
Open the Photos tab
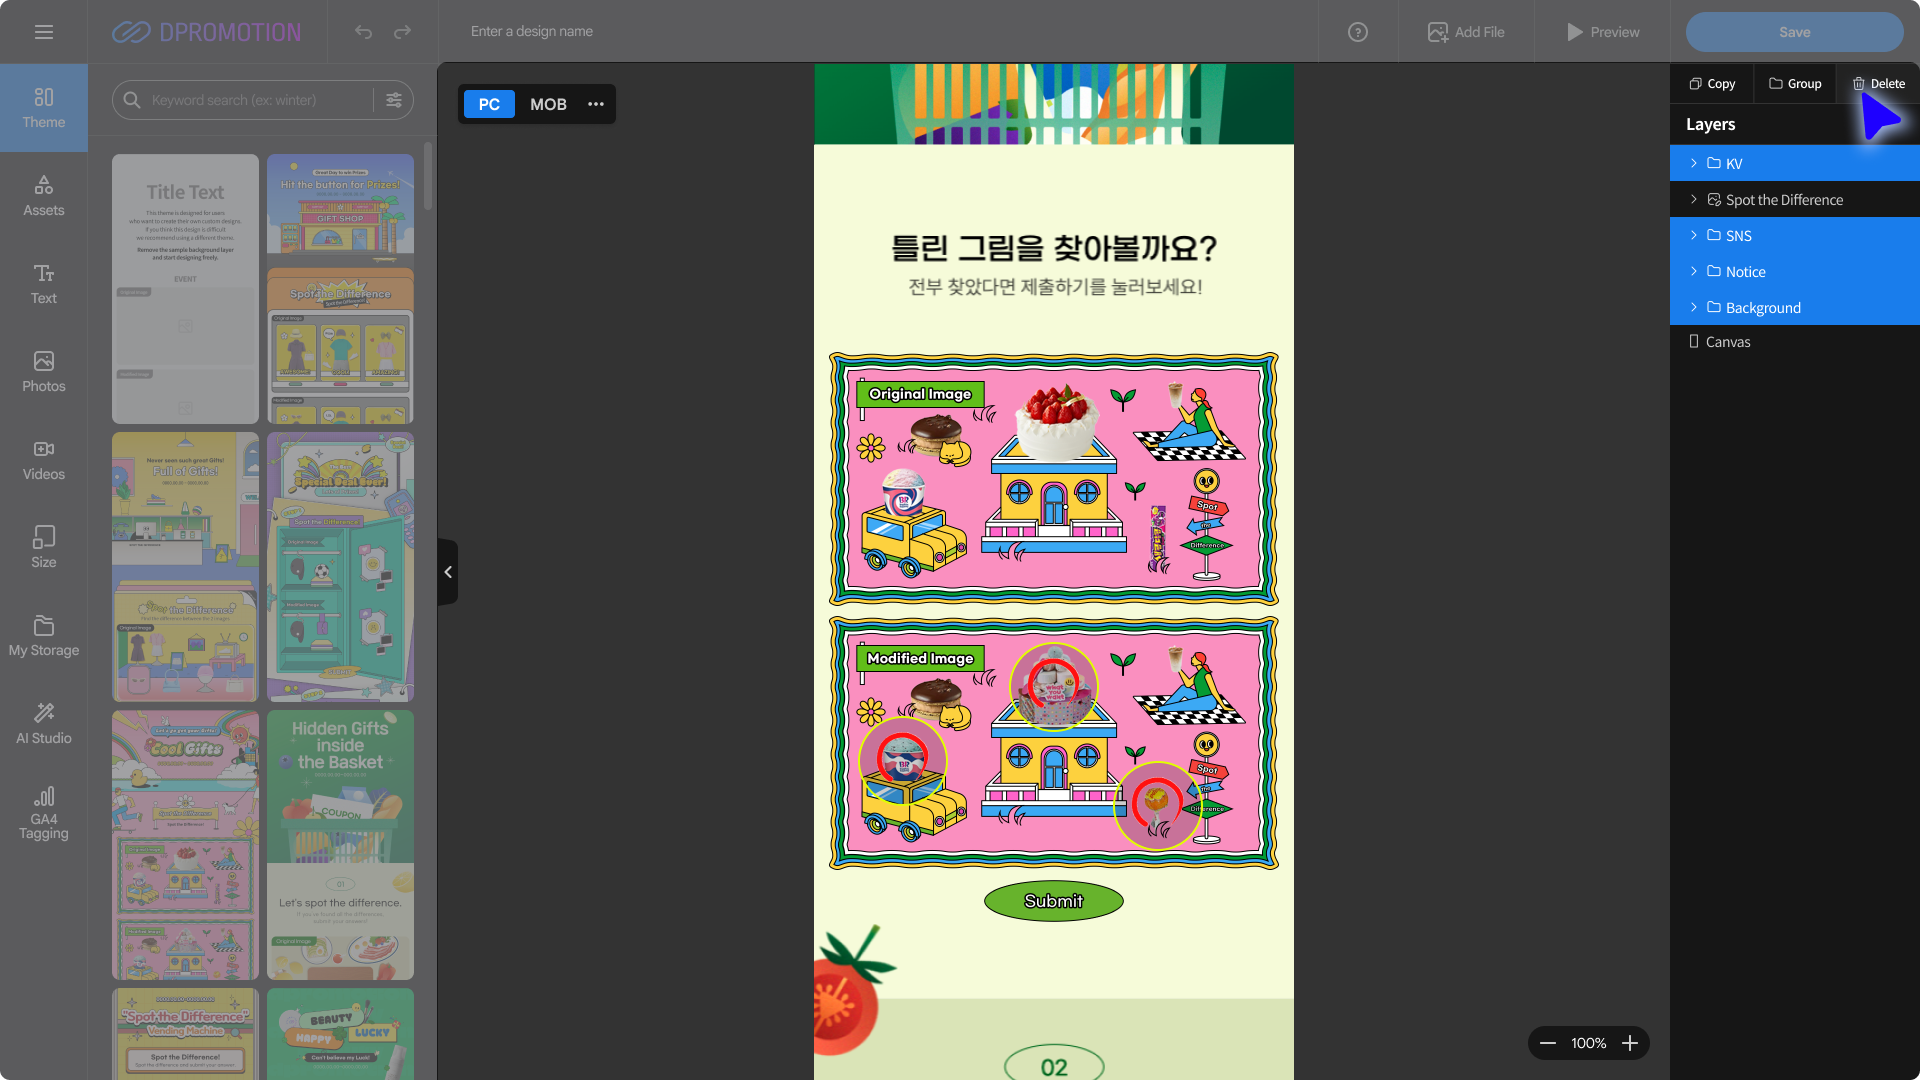[x=44, y=371]
